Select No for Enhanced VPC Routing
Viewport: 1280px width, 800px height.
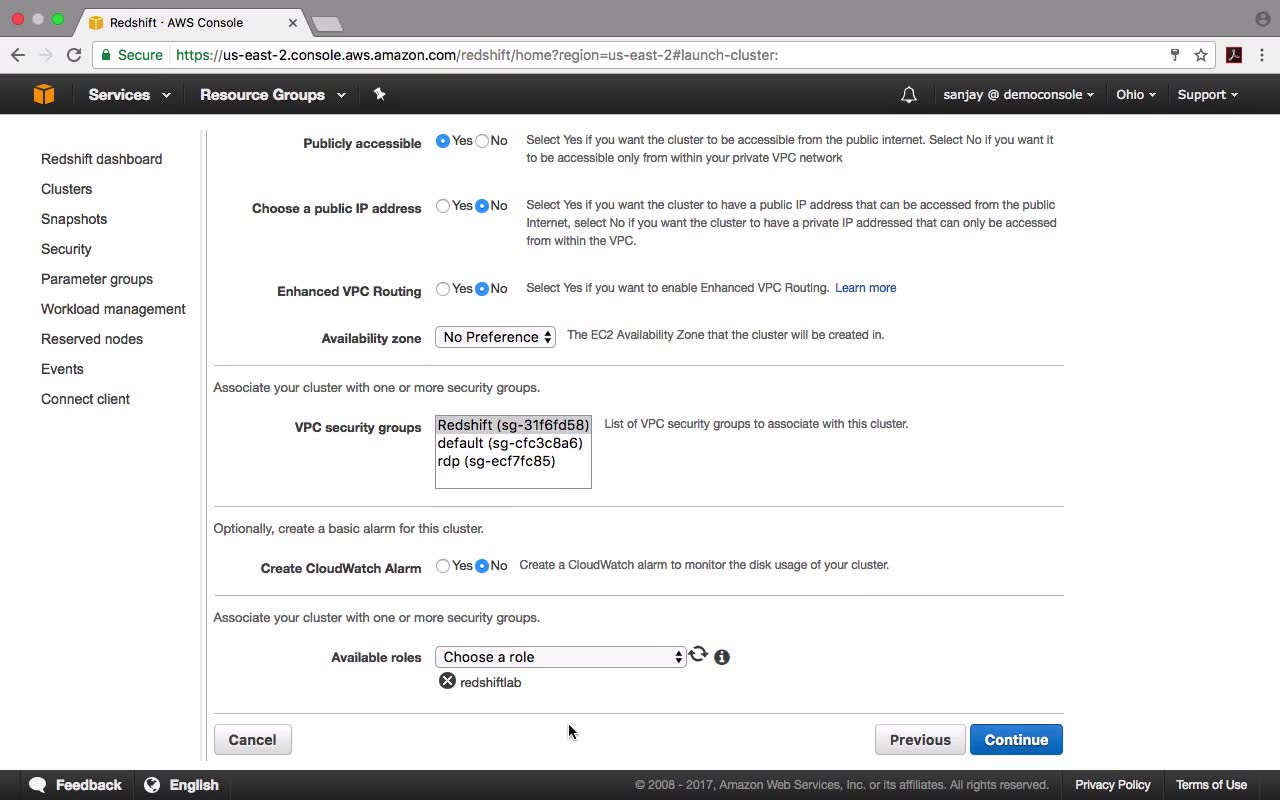click(482, 289)
